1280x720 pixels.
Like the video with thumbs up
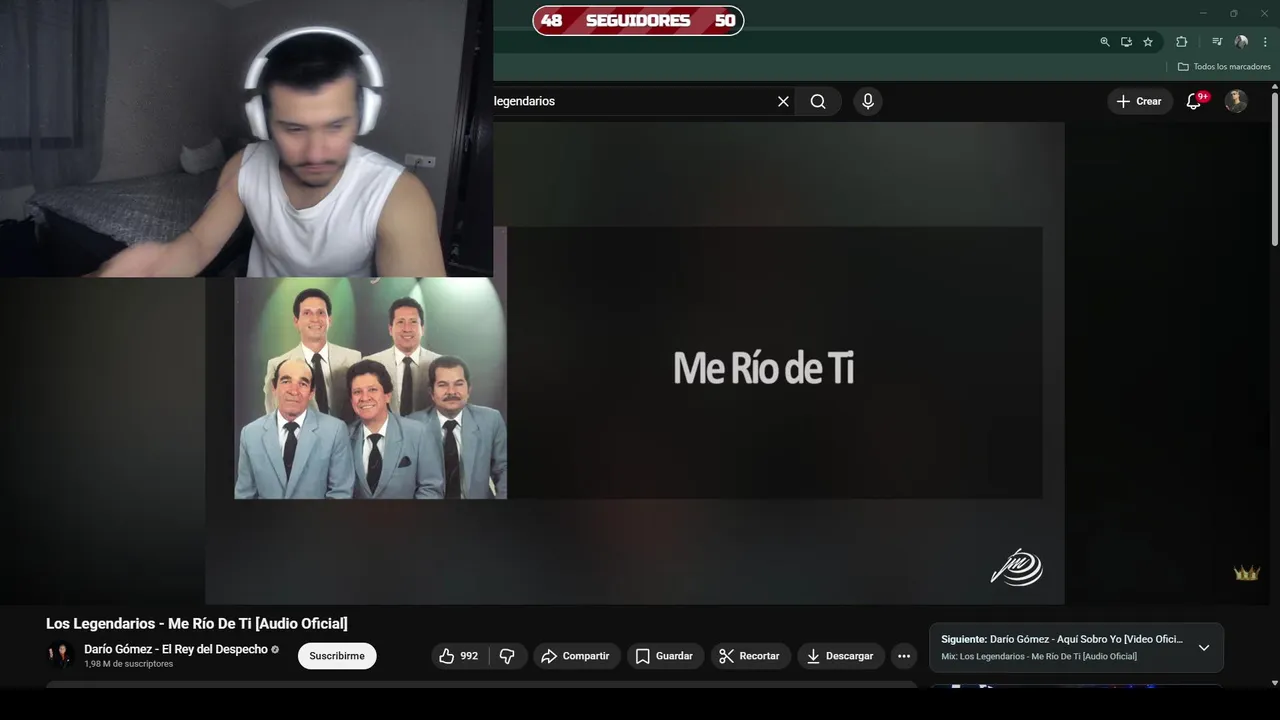tap(459, 656)
